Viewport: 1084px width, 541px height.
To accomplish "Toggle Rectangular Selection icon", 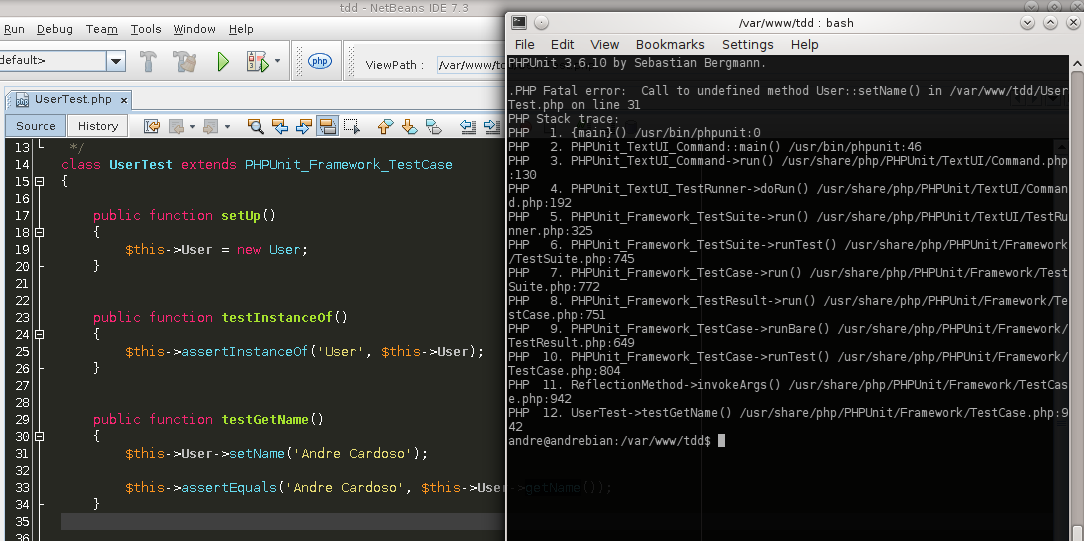I will [x=352, y=126].
